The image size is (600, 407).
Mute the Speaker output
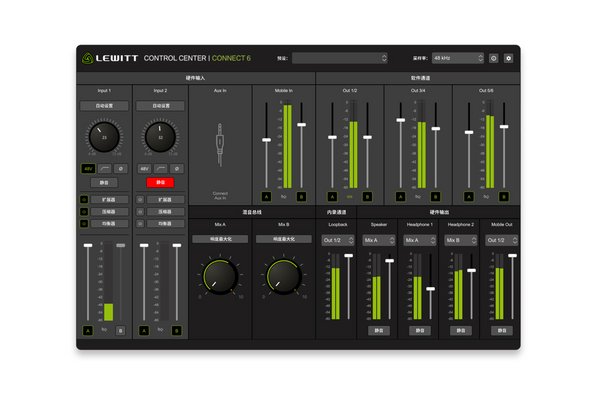point(378,330)
